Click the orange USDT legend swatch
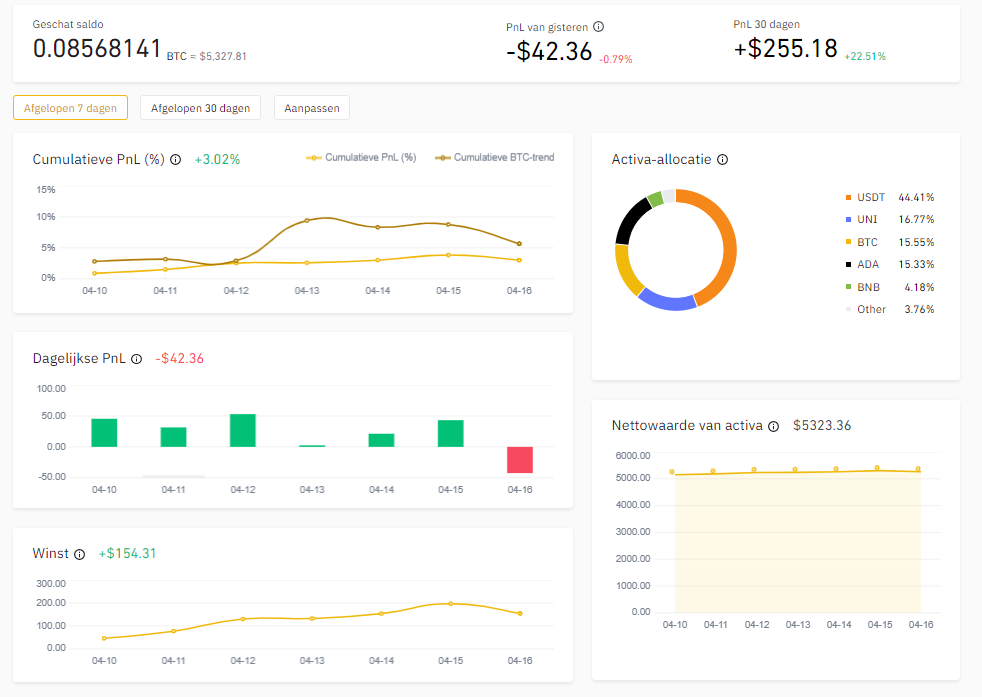Viewport: 982px width, 697px height. (x=848, y=198)
